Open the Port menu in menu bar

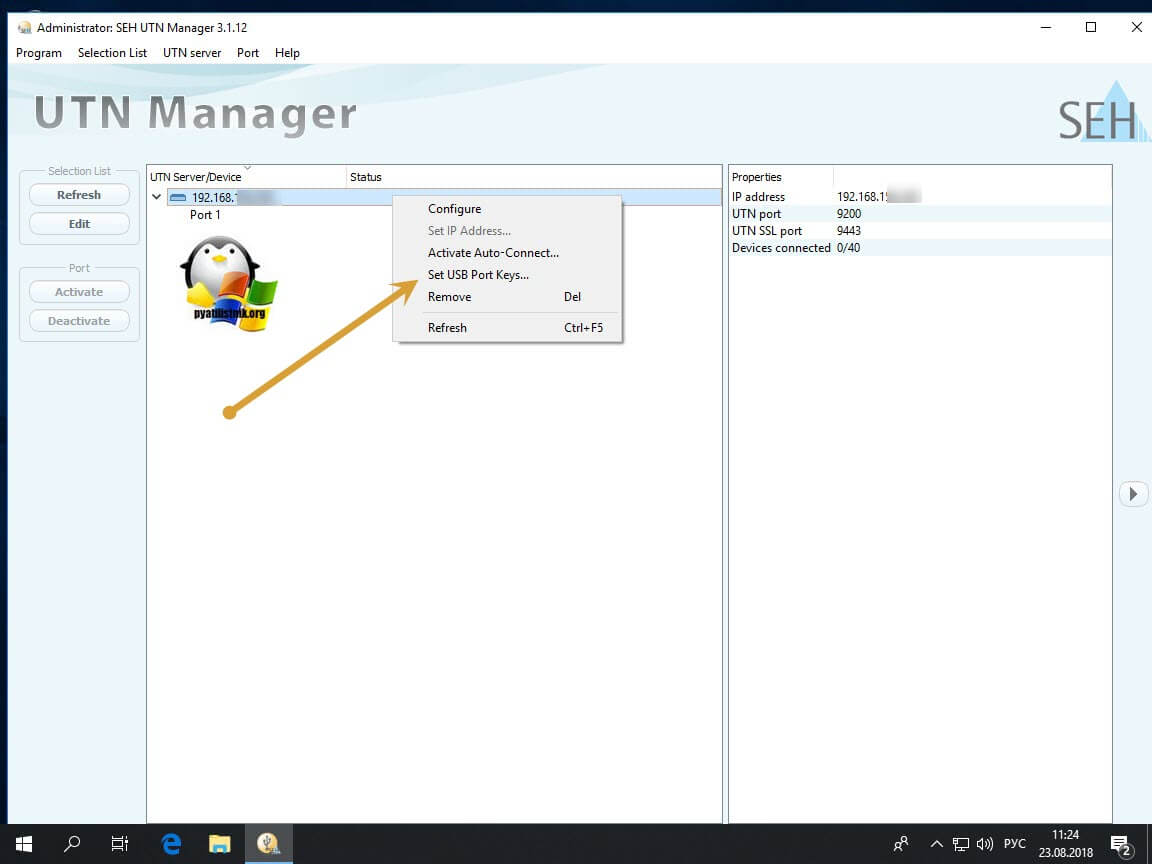tap(248, 53)
